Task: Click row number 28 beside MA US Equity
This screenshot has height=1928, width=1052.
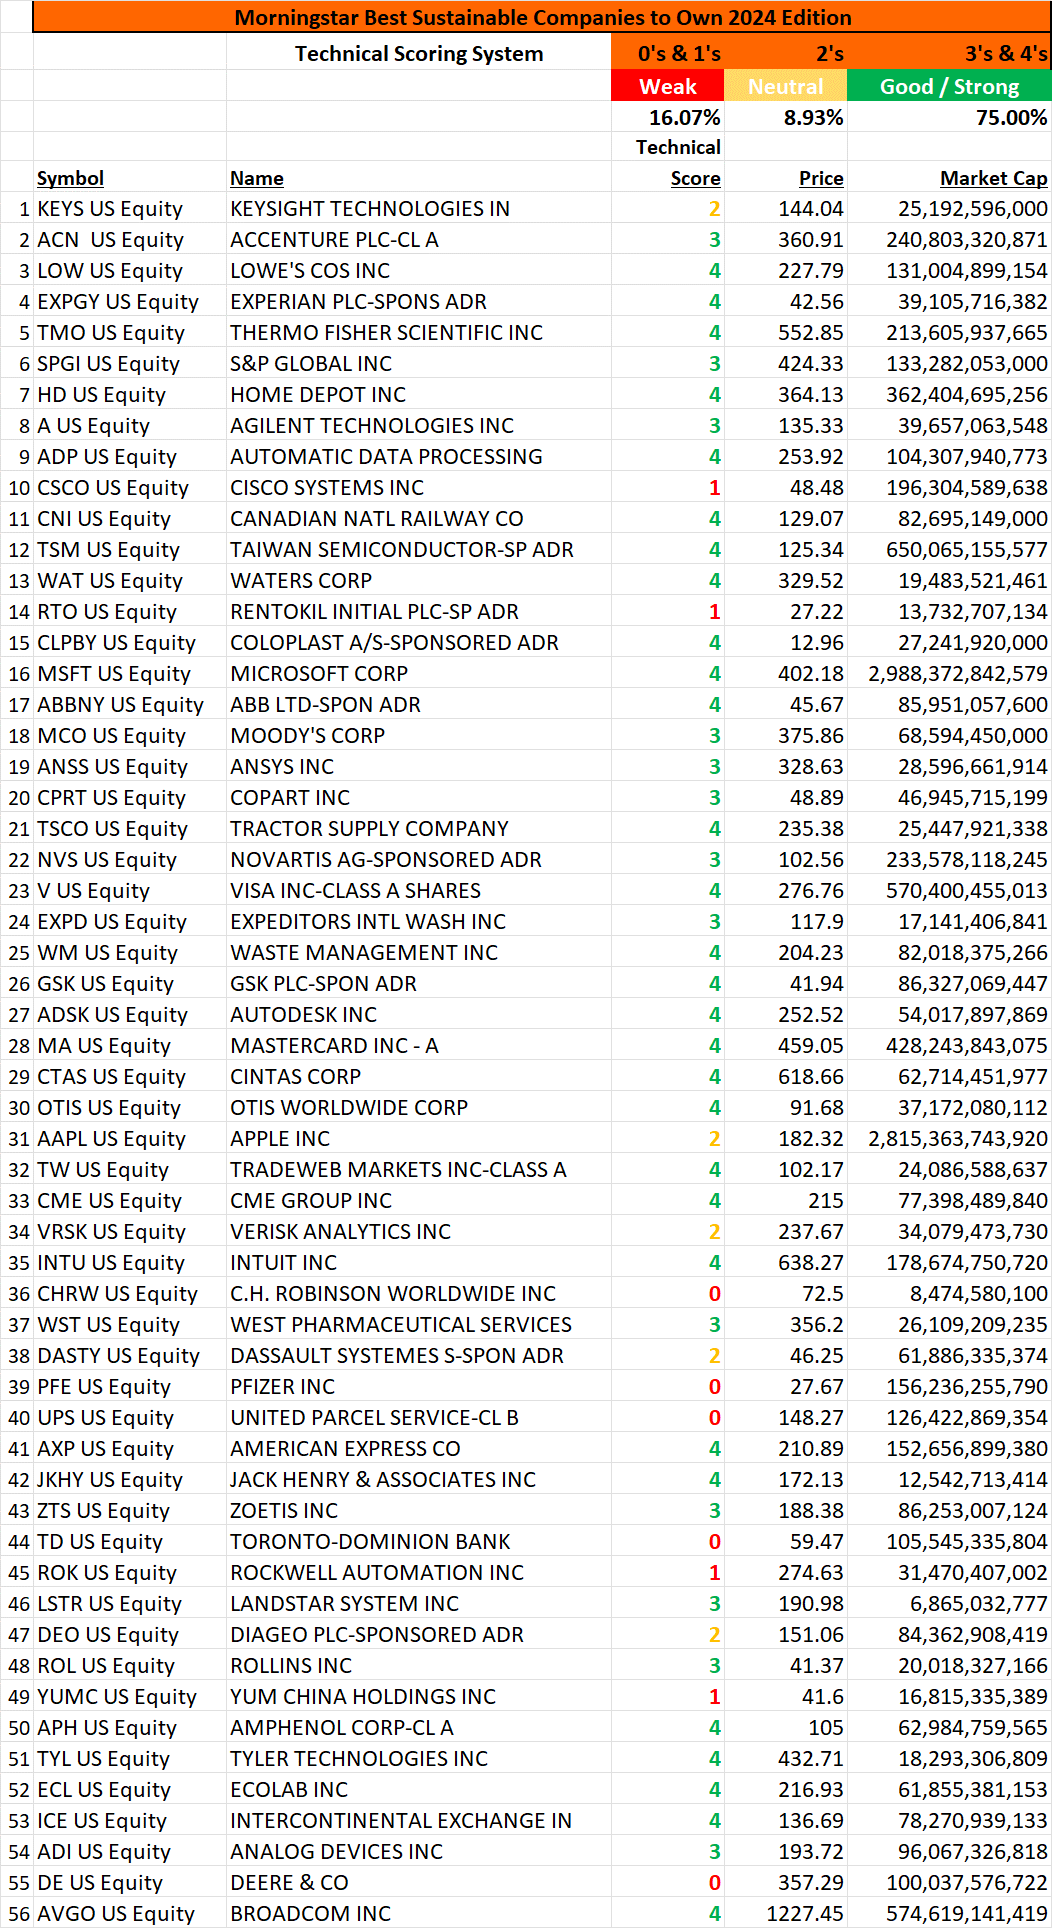Action: click(x=19, y=1046)
